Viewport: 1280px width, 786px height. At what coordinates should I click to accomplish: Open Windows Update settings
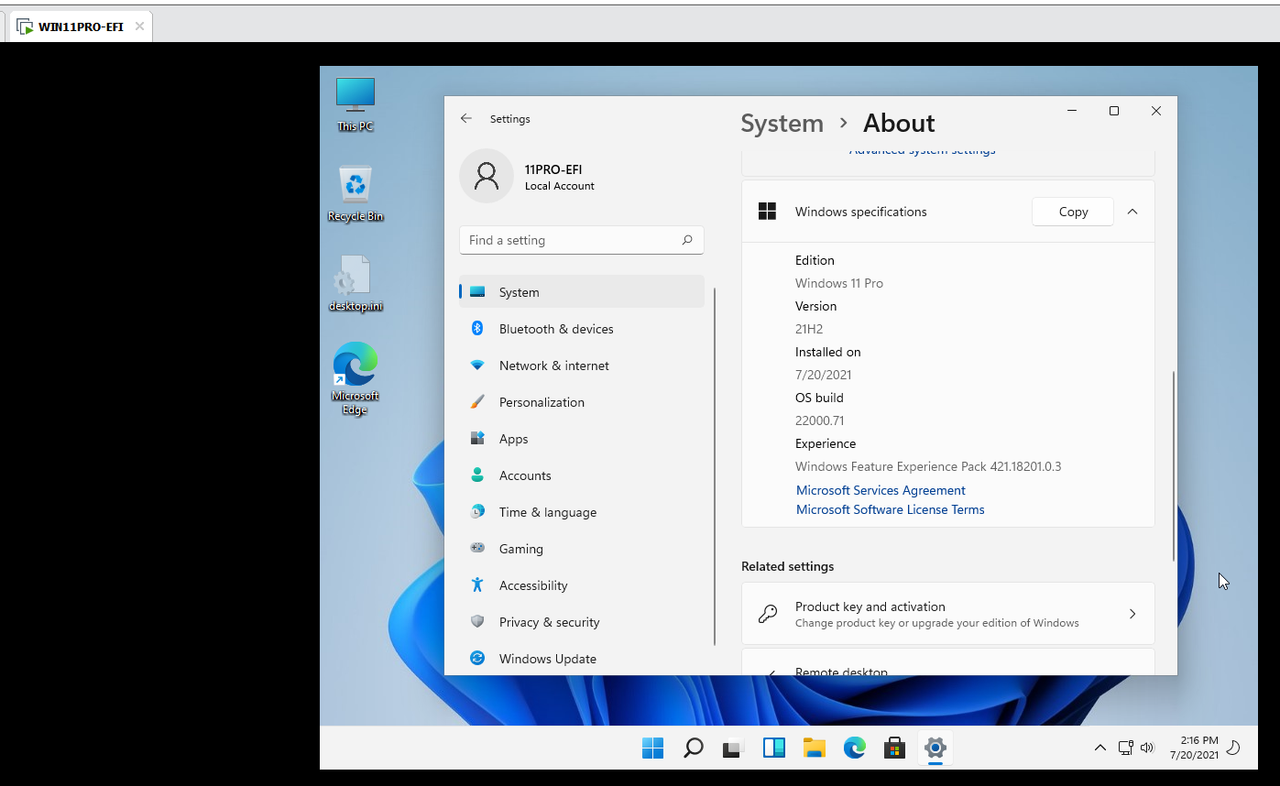pos(581,659)
